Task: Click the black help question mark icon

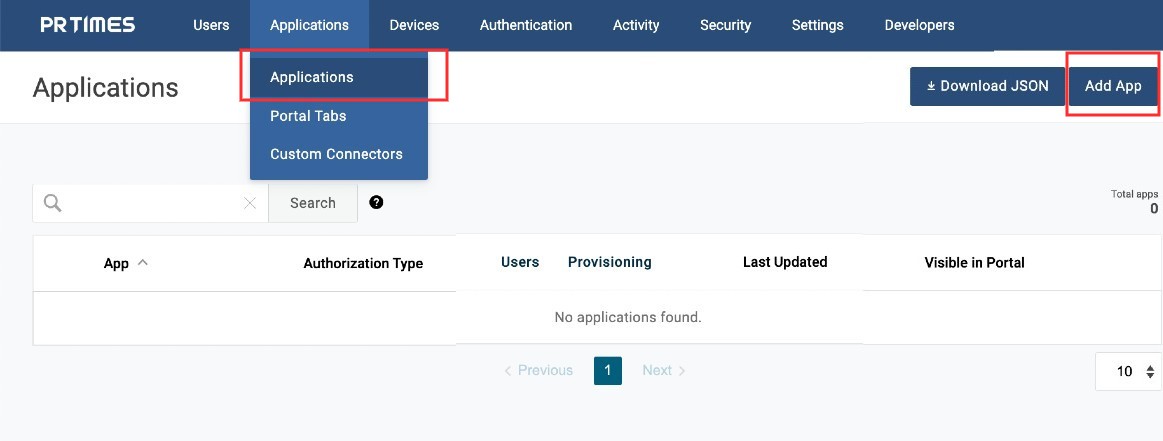Action: point(376,202)
